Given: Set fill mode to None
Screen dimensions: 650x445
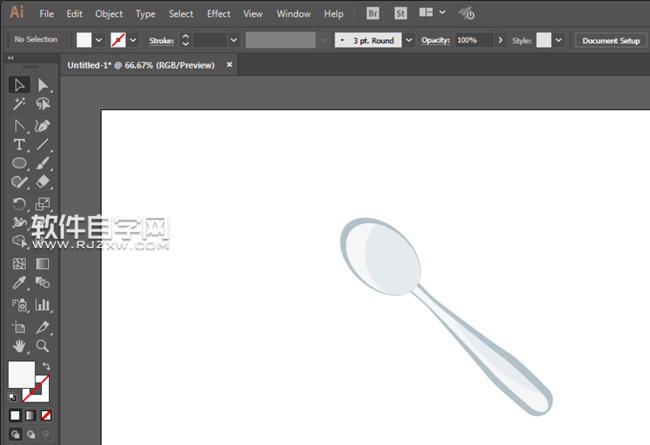Looking at the screenshot, I should tap(46, 415).
